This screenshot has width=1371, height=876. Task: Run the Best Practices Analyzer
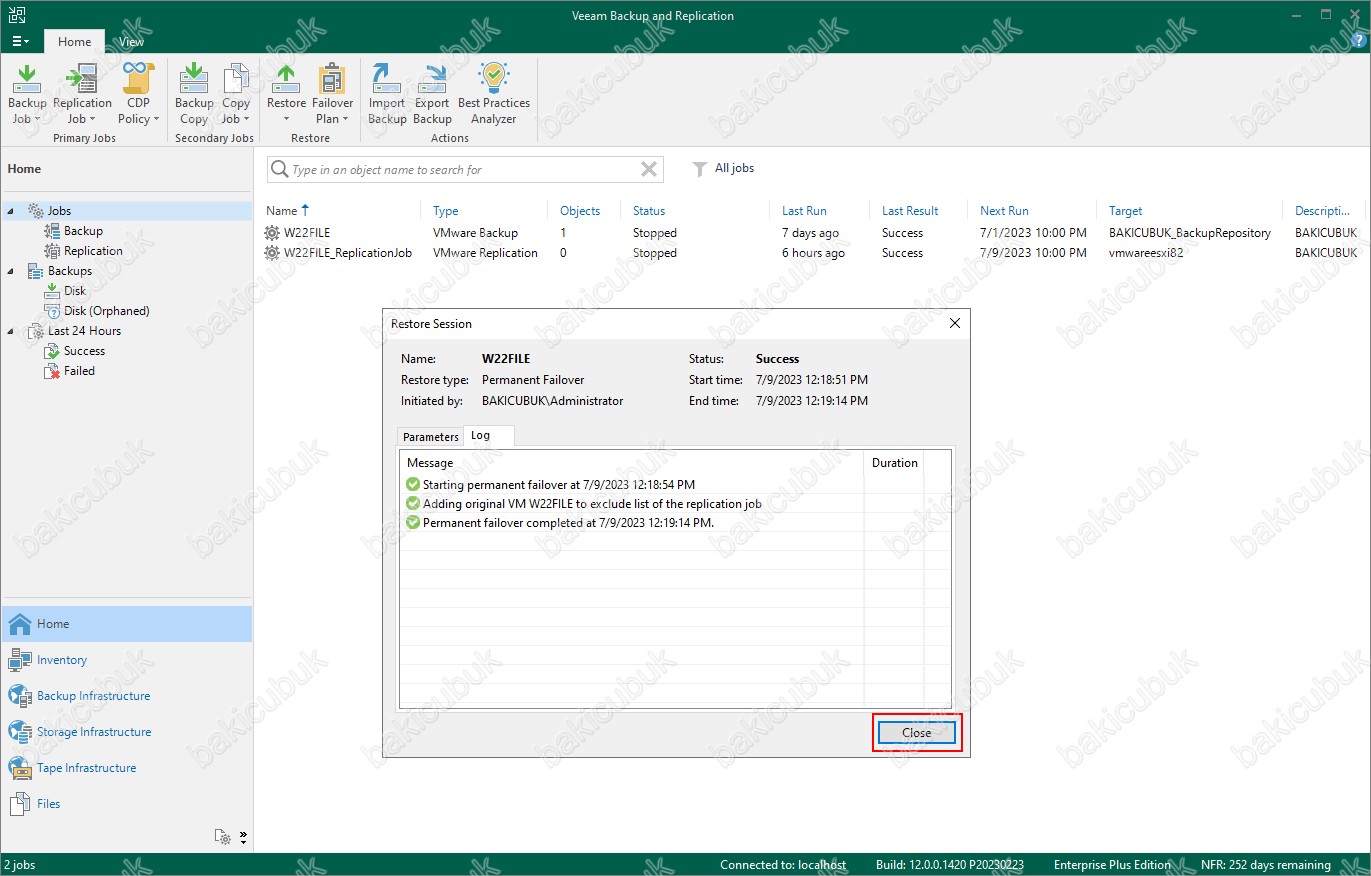494,94
